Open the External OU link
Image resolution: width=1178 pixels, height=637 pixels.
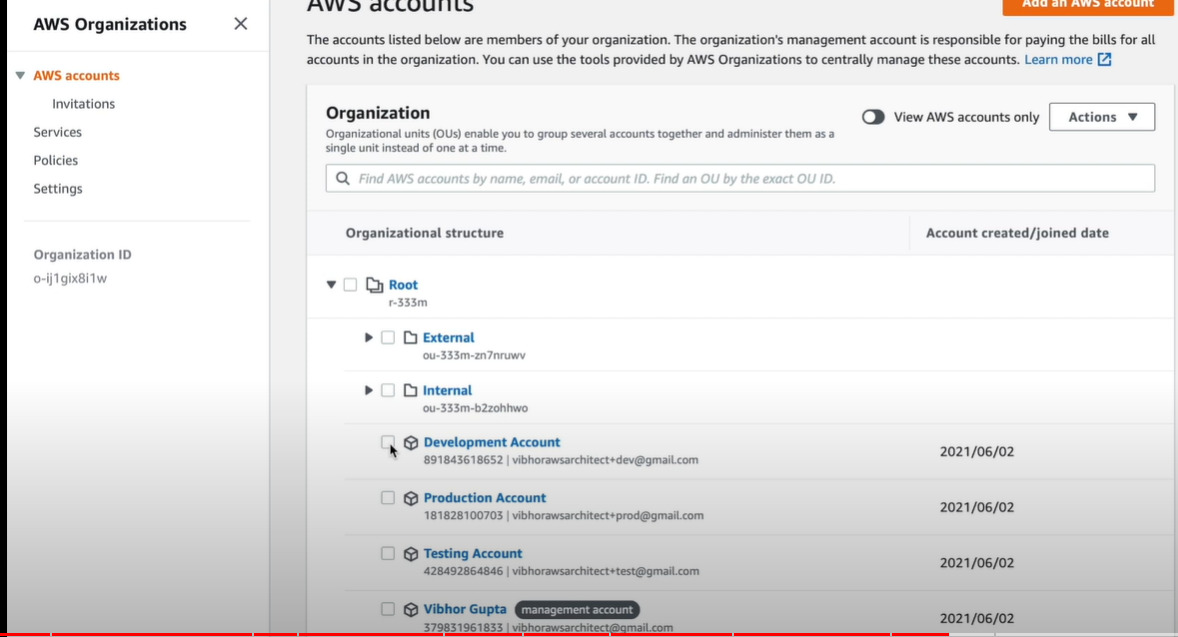tap(448, 337)
